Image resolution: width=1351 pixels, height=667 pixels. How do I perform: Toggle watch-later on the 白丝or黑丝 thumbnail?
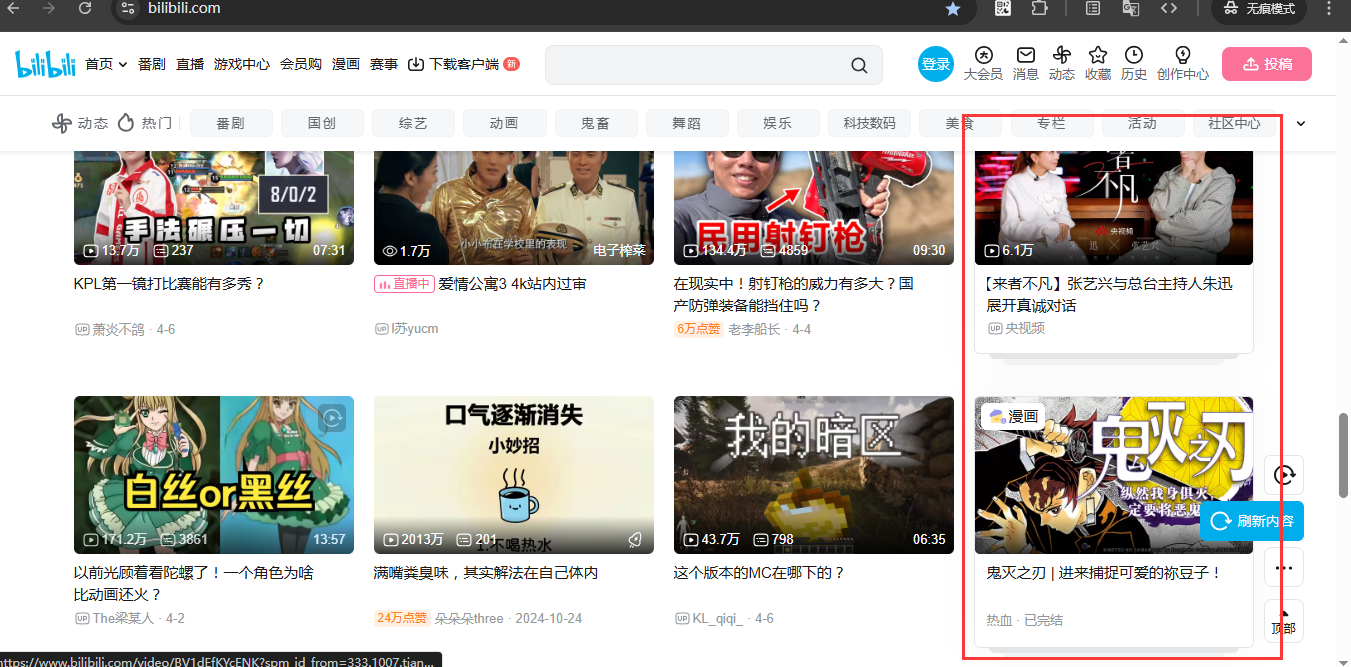click(332, 418)
